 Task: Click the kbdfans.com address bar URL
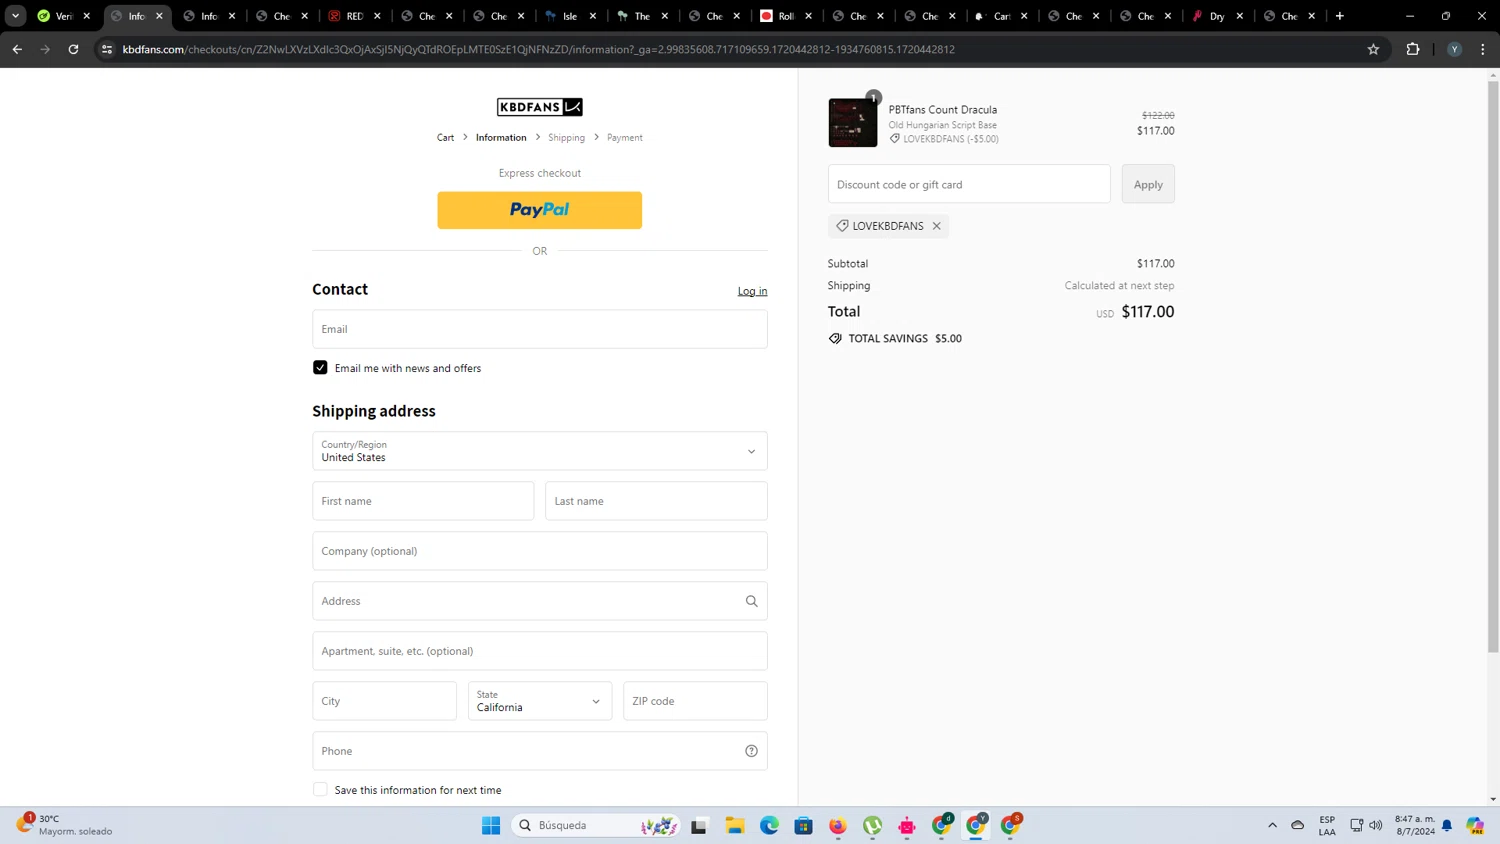(x=538, y=49)
